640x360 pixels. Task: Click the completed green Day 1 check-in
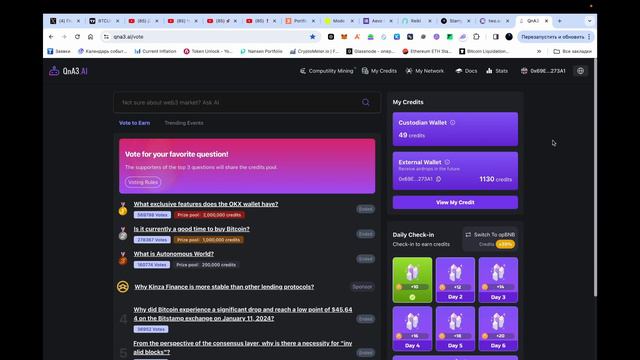412,280
